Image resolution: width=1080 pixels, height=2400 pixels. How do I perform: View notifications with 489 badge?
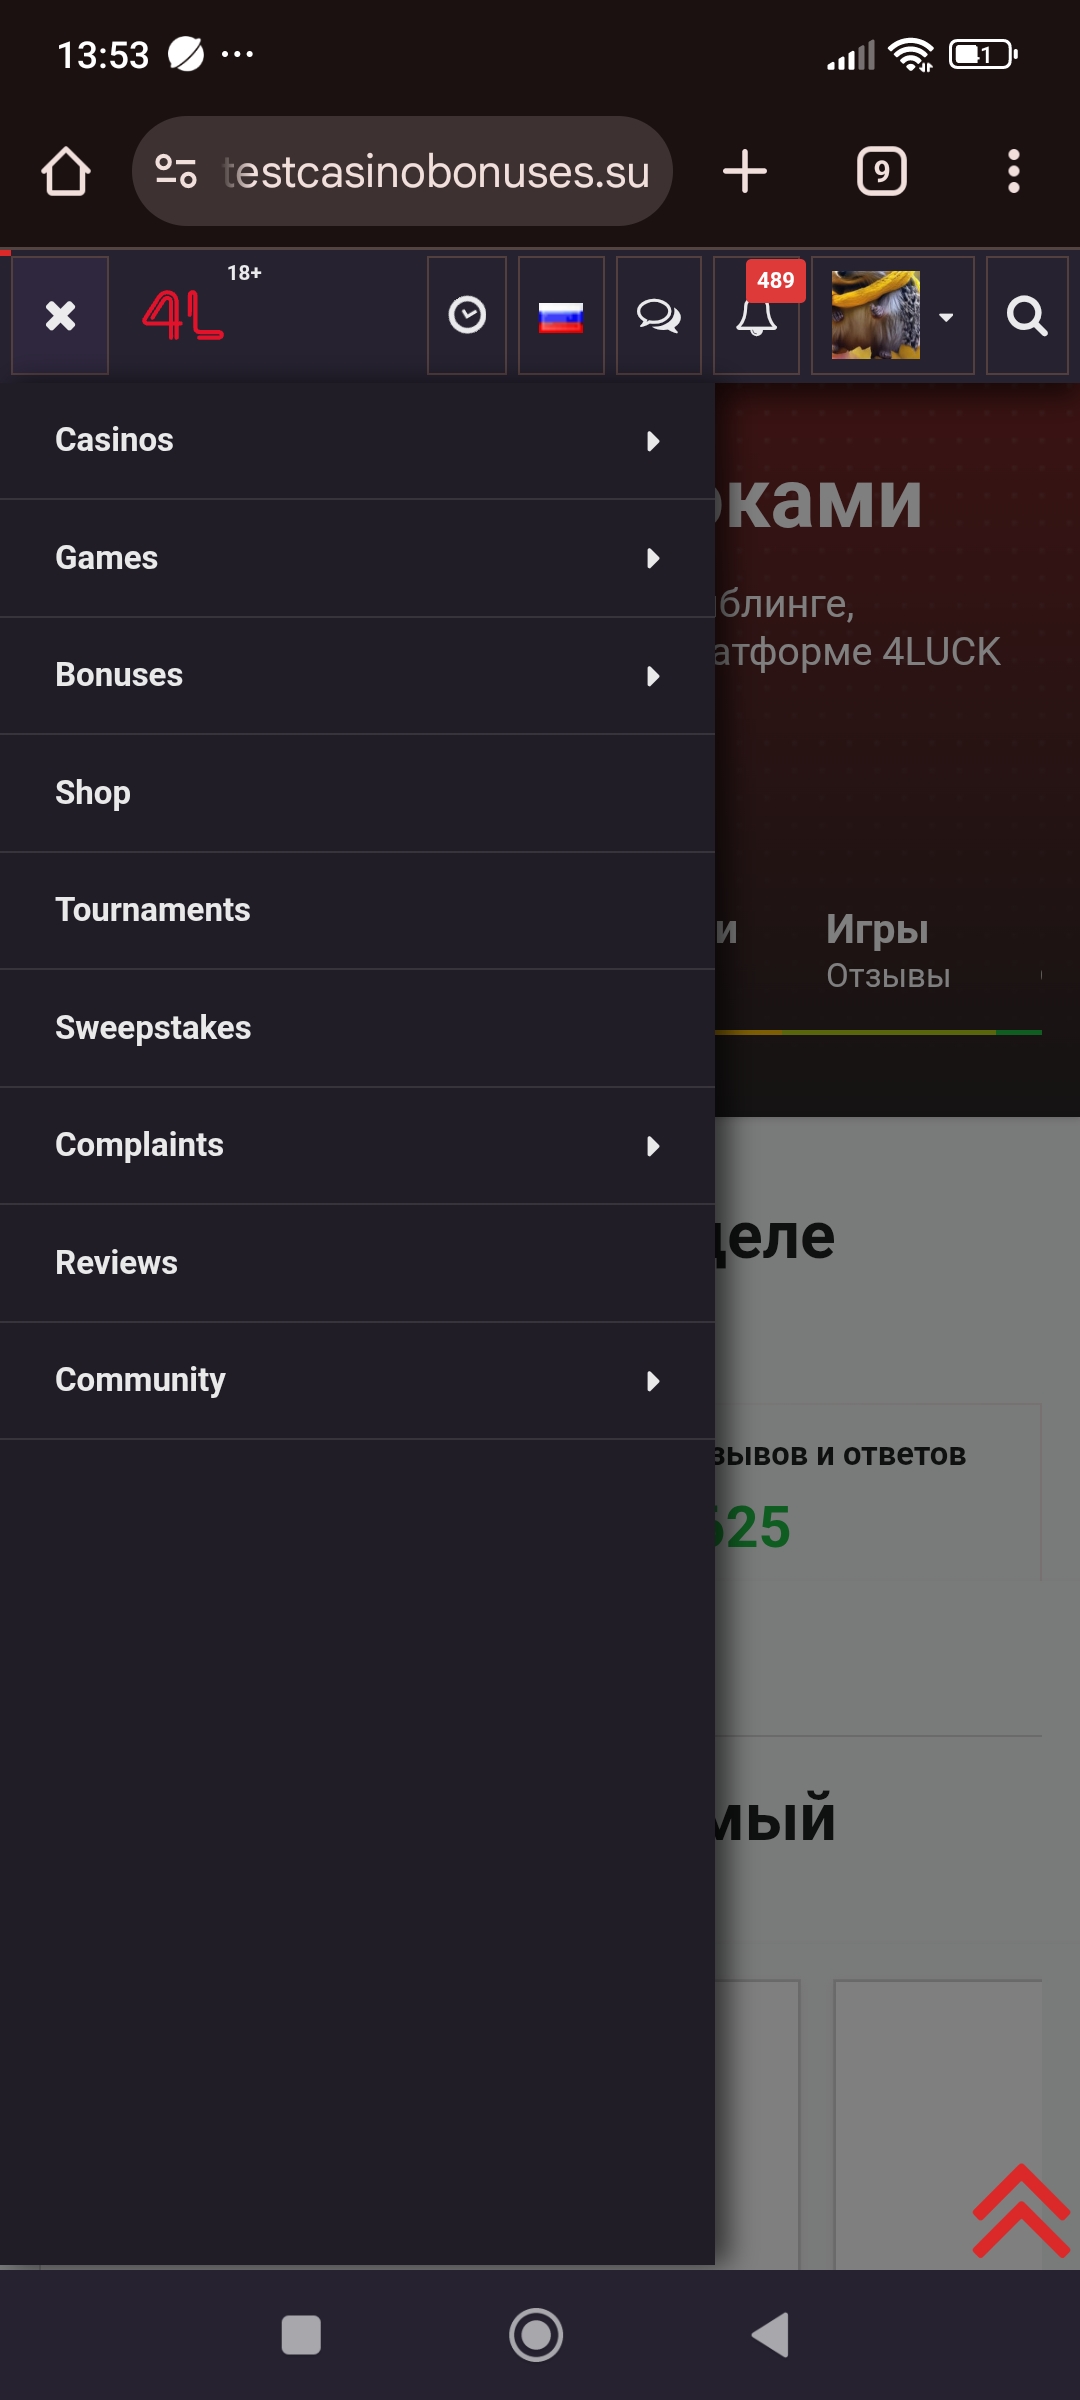756,316
